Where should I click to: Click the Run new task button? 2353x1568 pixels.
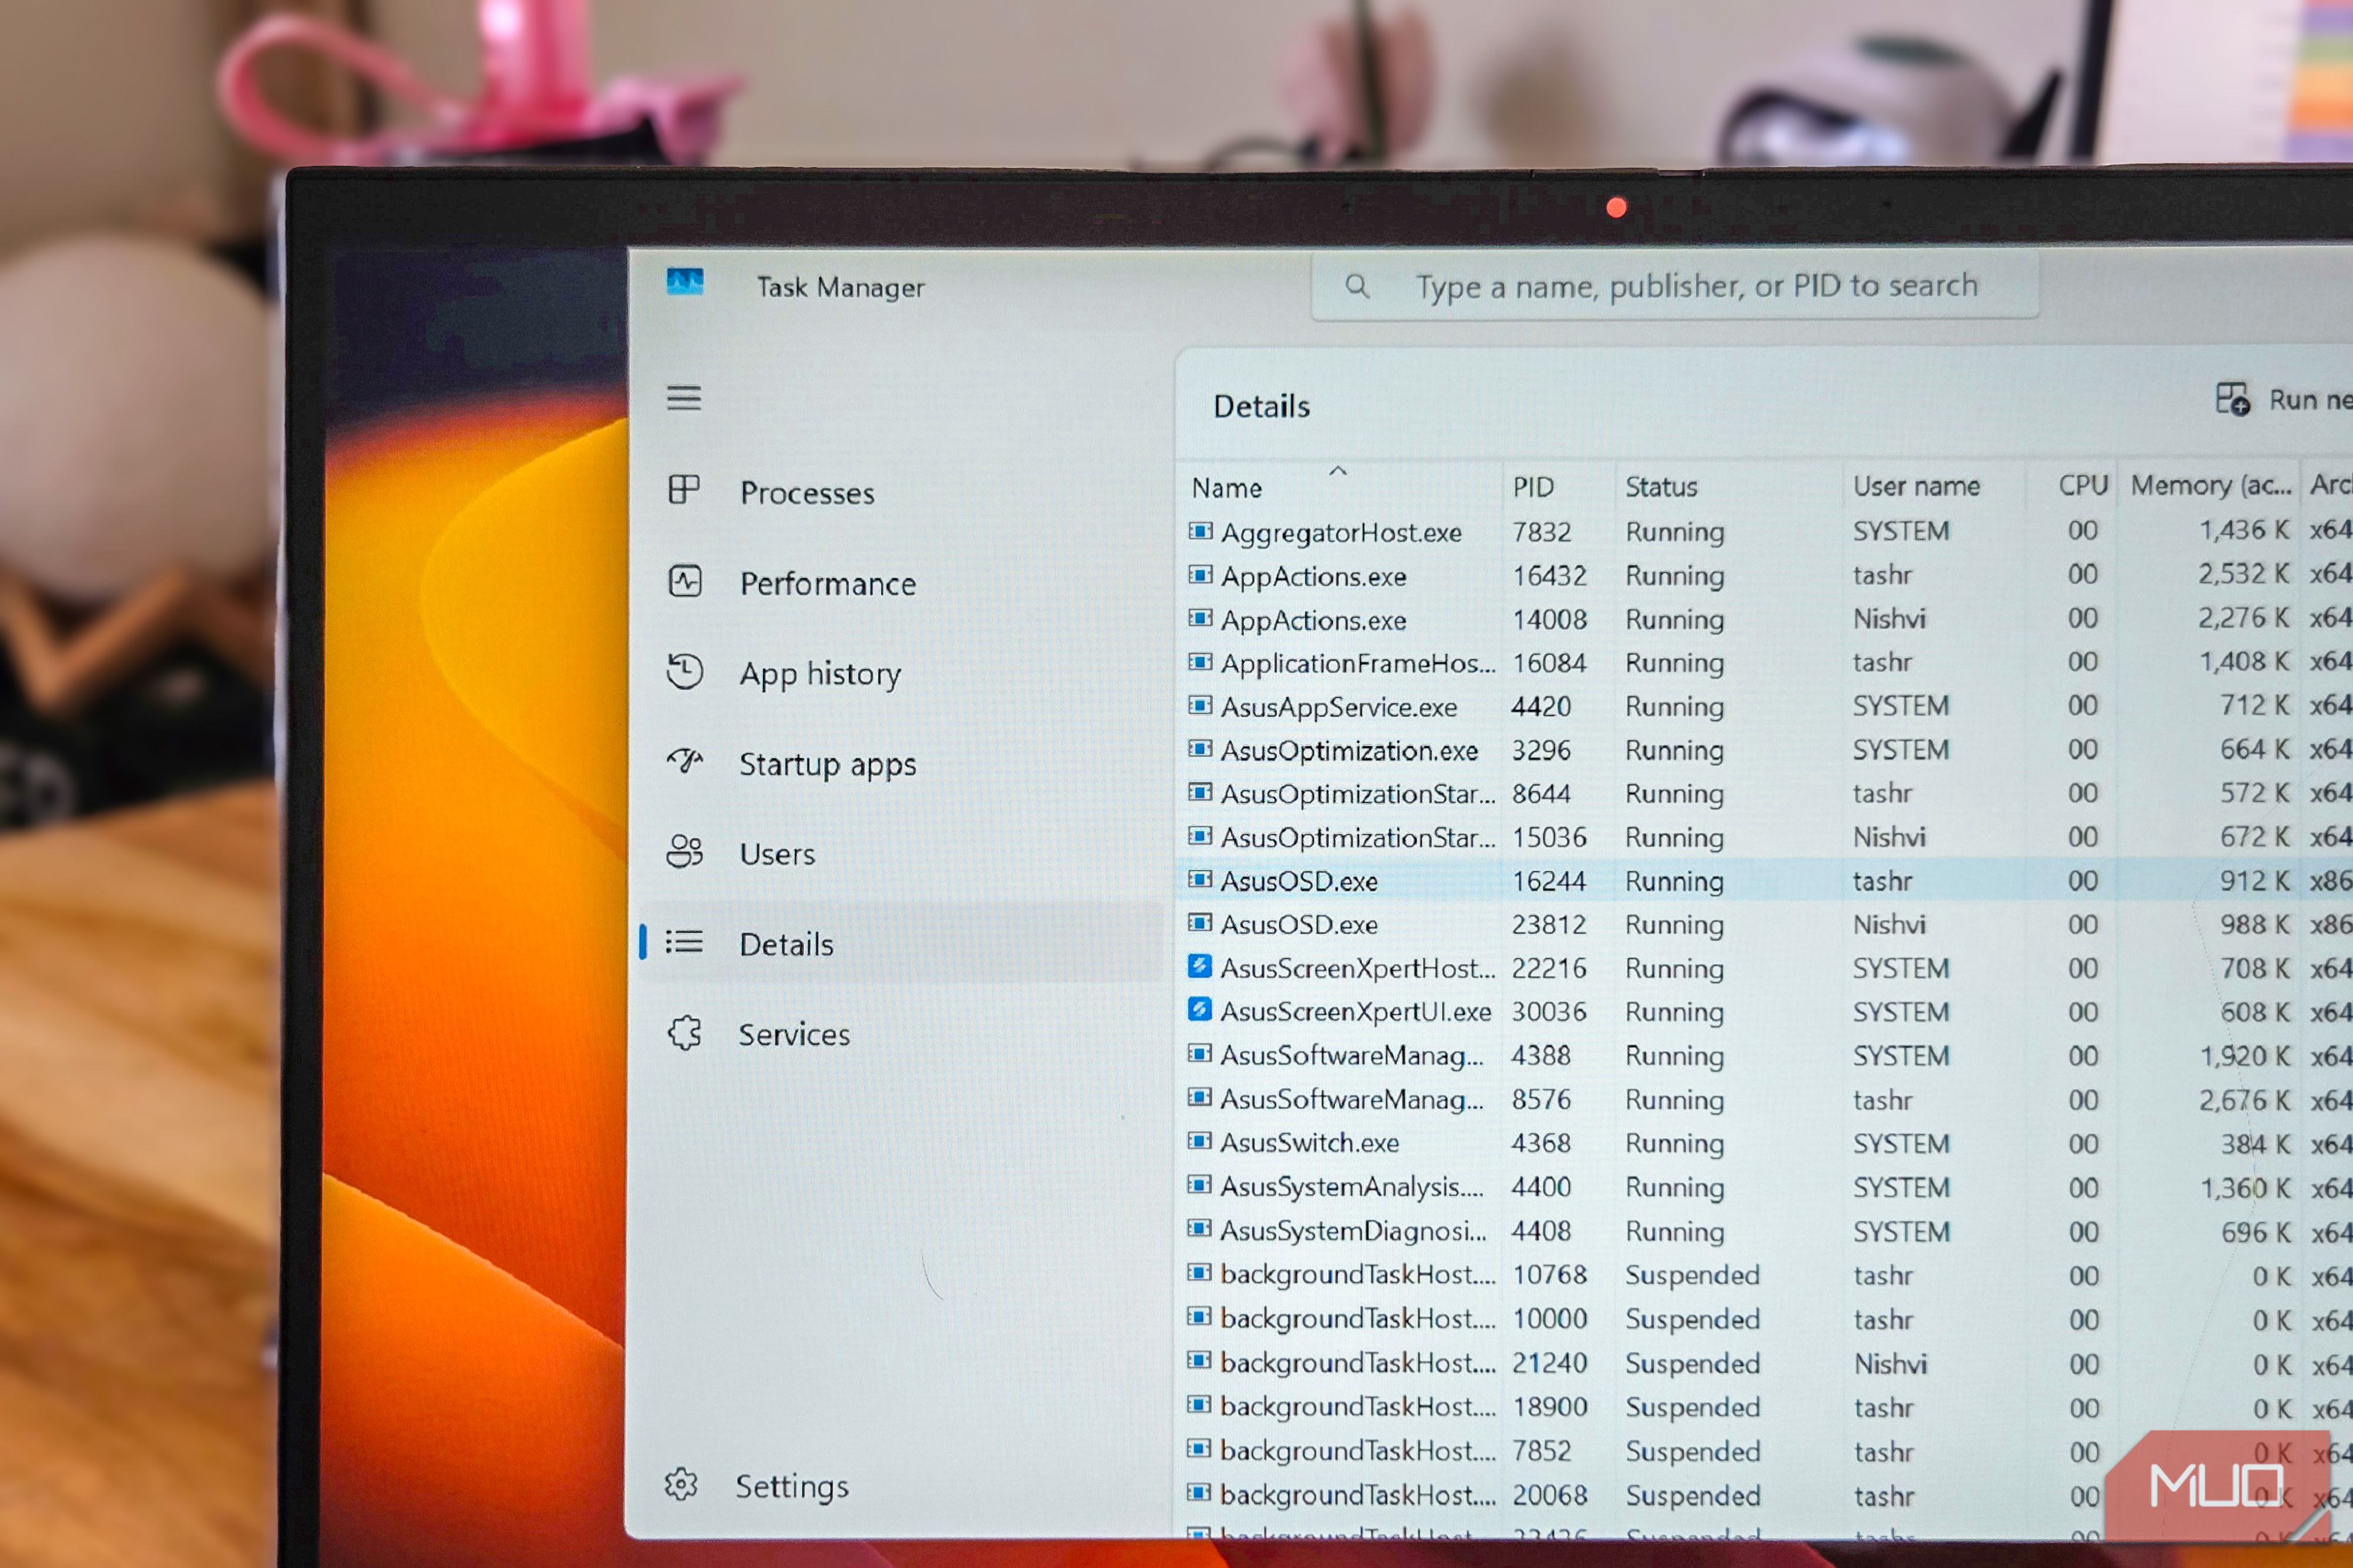click(x=2283, y=400)
